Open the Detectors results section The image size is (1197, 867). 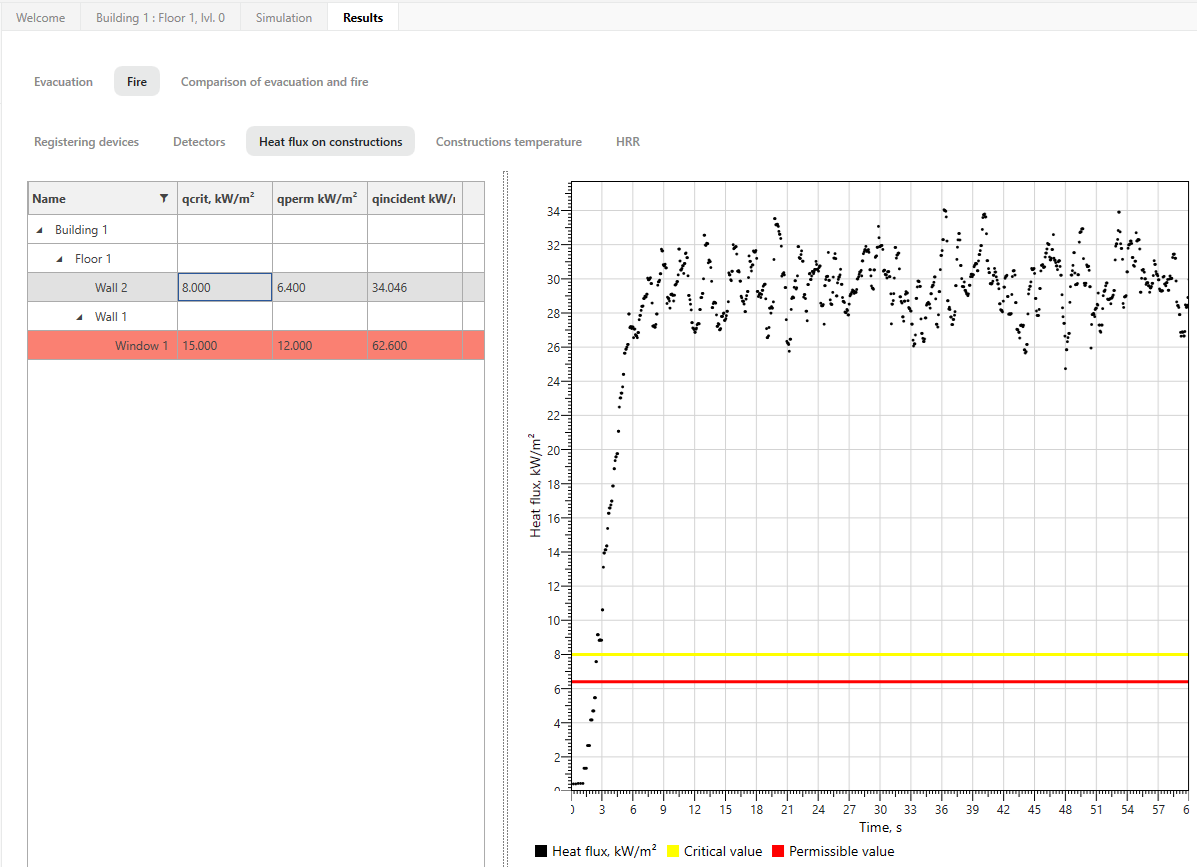tap(198, 141)
